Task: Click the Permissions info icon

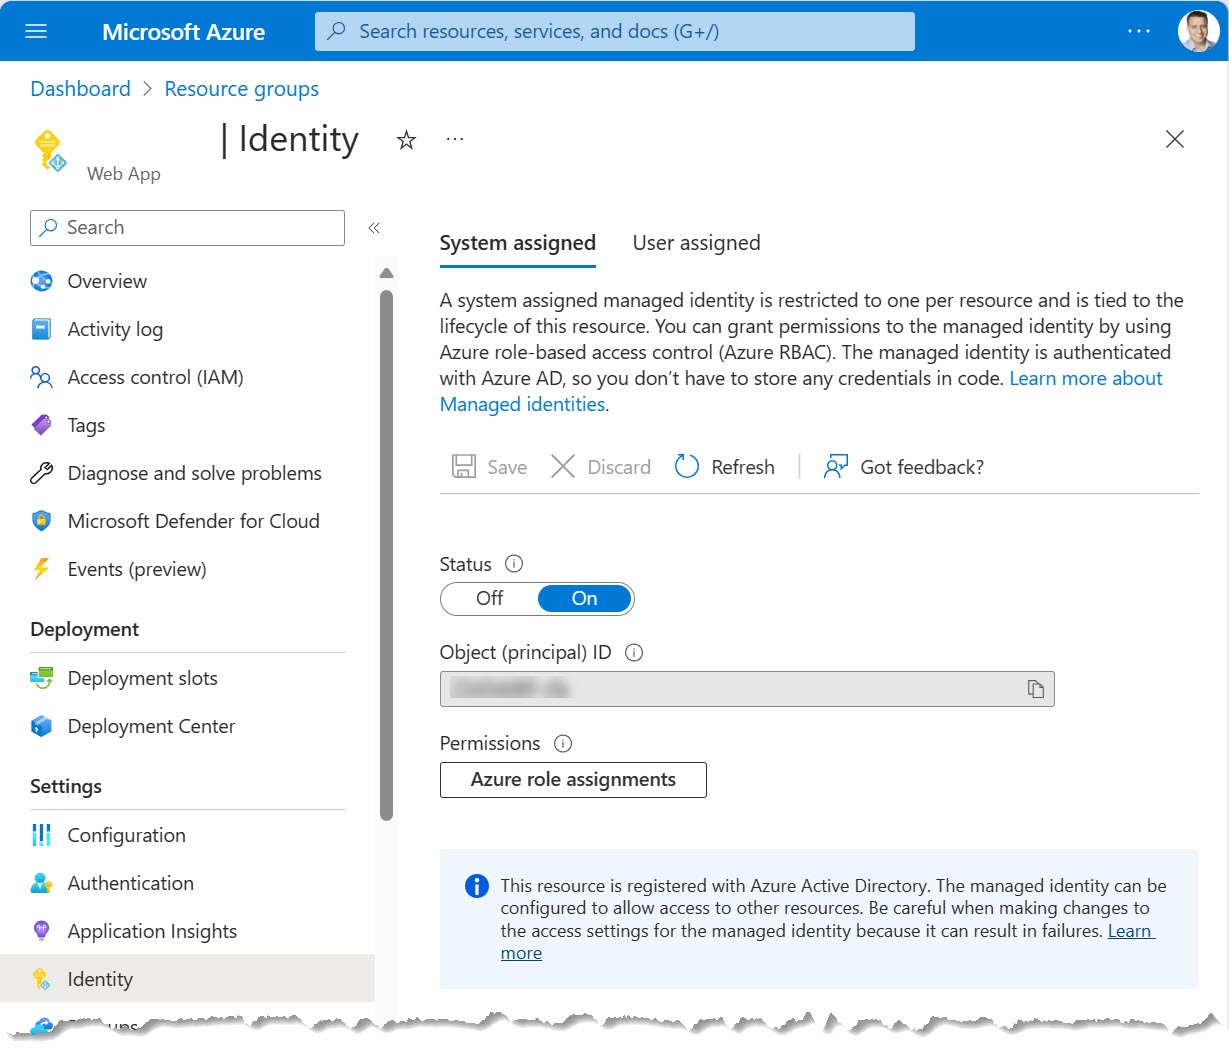Action: point(563,743)
